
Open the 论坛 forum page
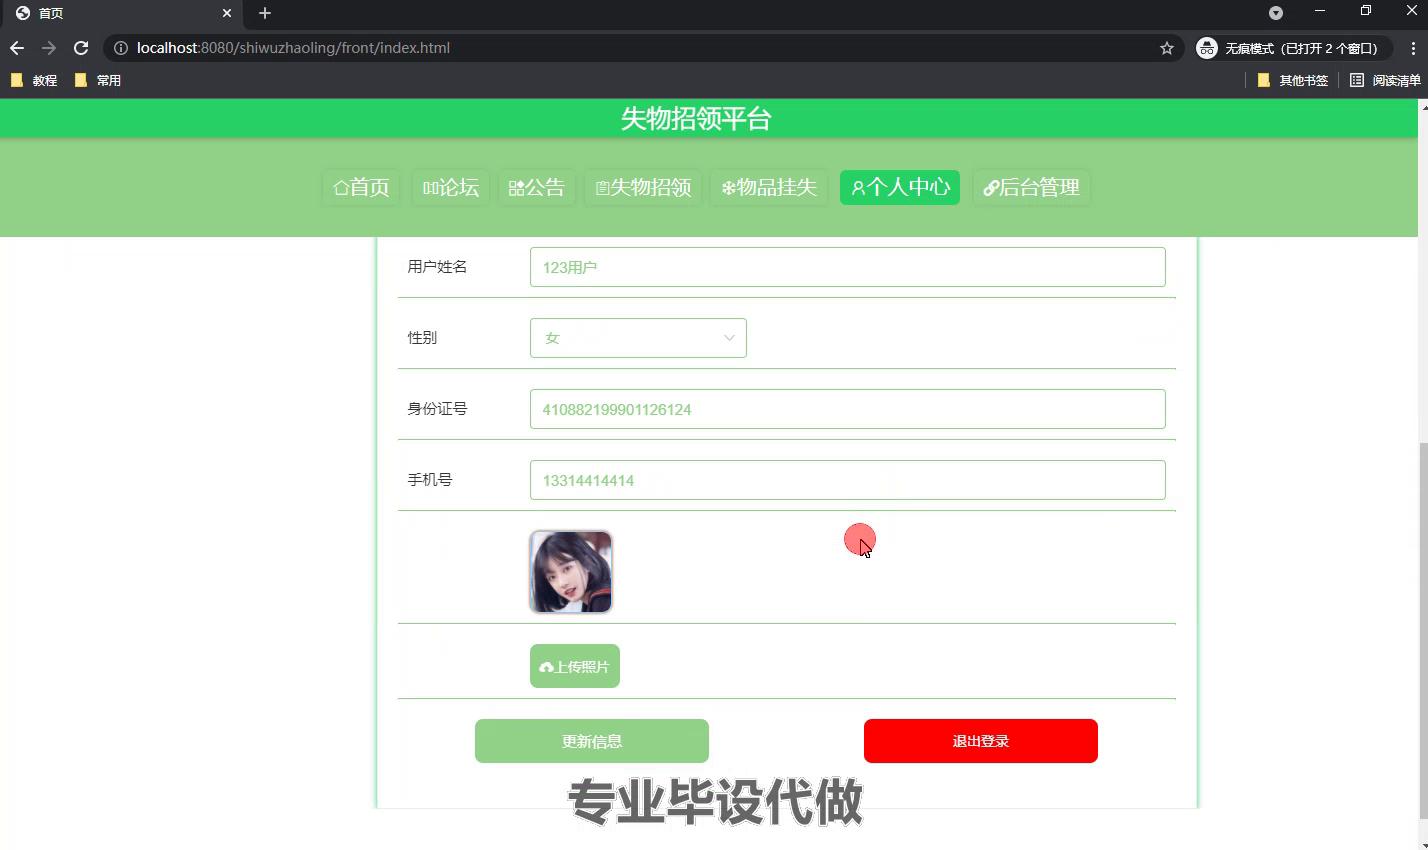[450, 187]
